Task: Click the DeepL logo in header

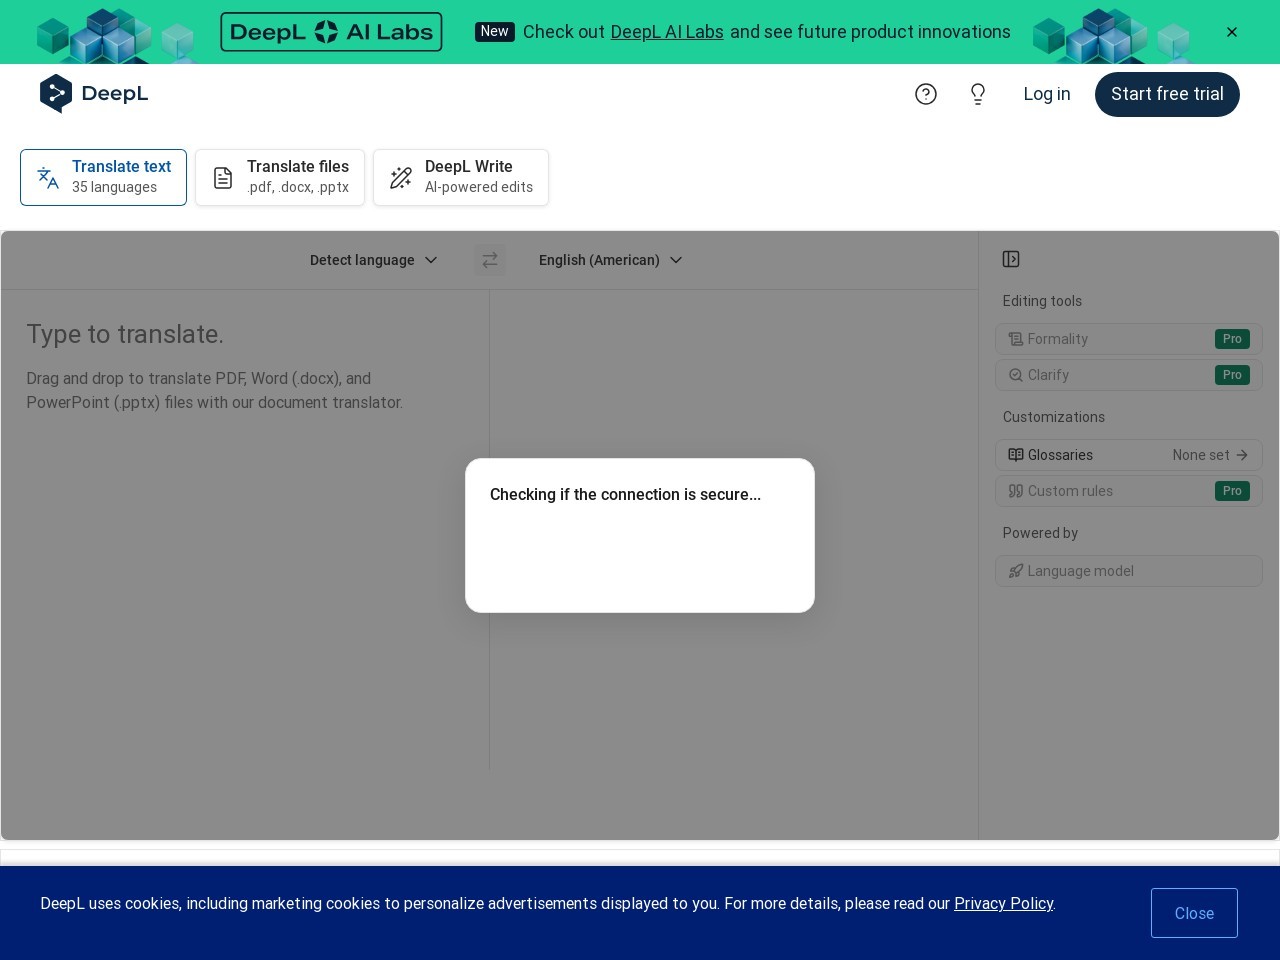Action: pos(94,94)
